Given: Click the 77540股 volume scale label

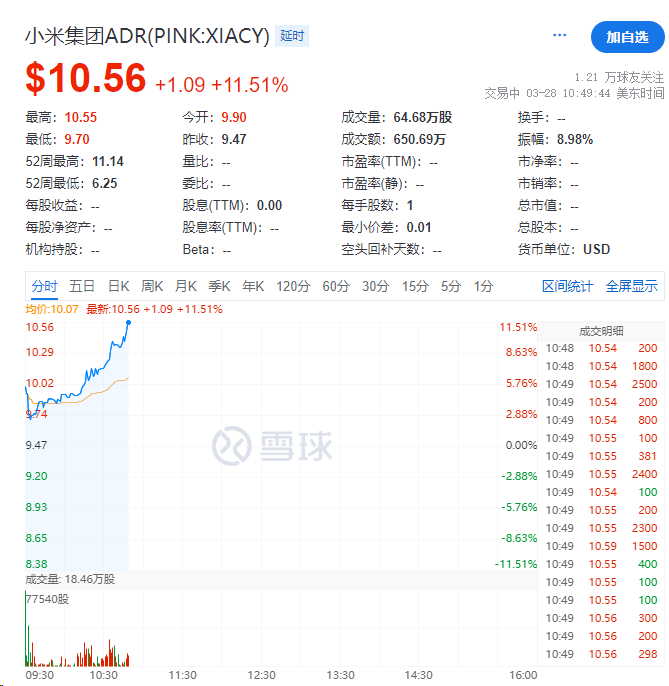Looking at the screenshot, I should (47, 599).
